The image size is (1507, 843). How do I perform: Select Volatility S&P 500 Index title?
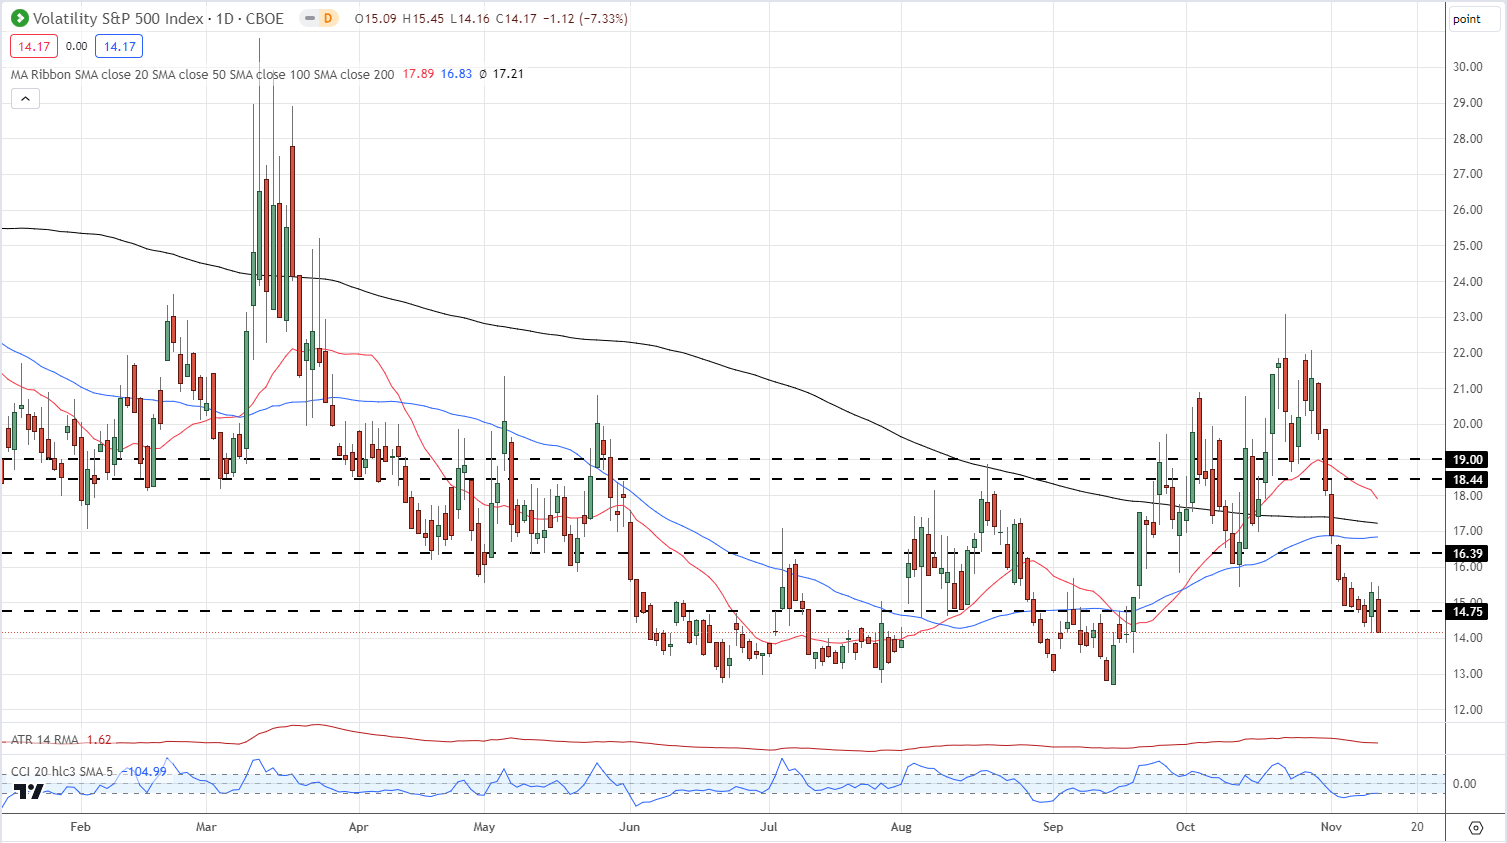coord(120,18)
